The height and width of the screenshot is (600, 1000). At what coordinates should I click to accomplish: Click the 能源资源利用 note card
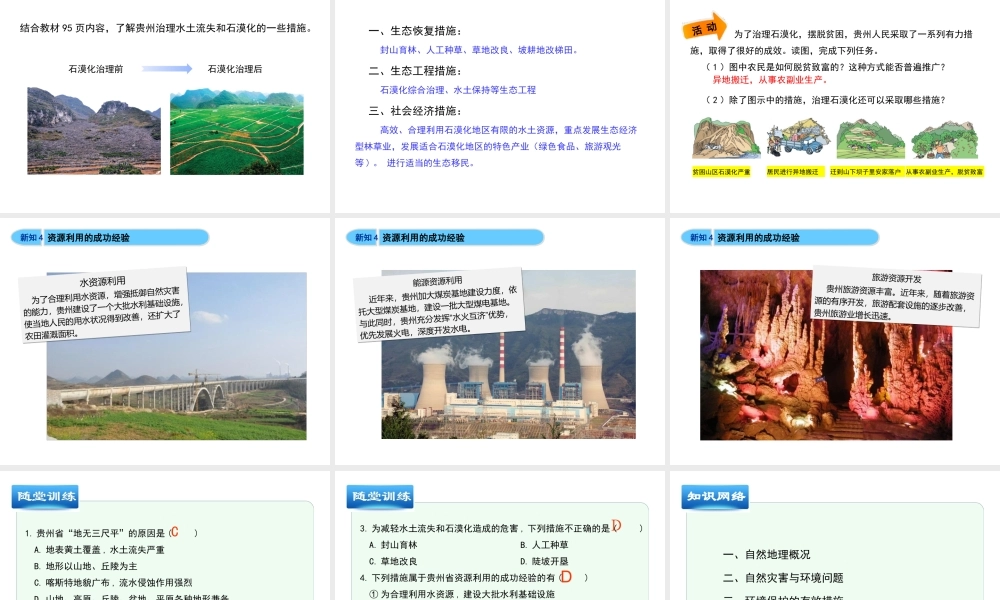[439, 305]
